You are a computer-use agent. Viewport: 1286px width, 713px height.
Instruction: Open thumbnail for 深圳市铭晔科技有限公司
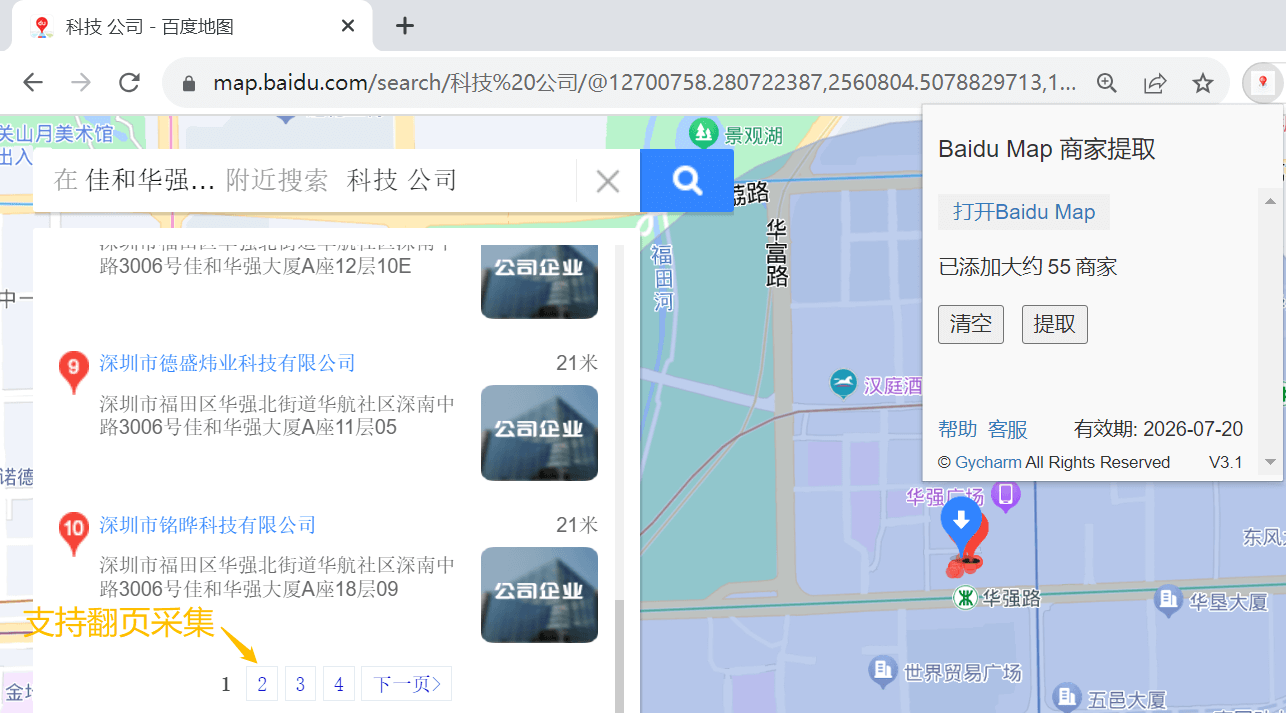tap(539, 594)
